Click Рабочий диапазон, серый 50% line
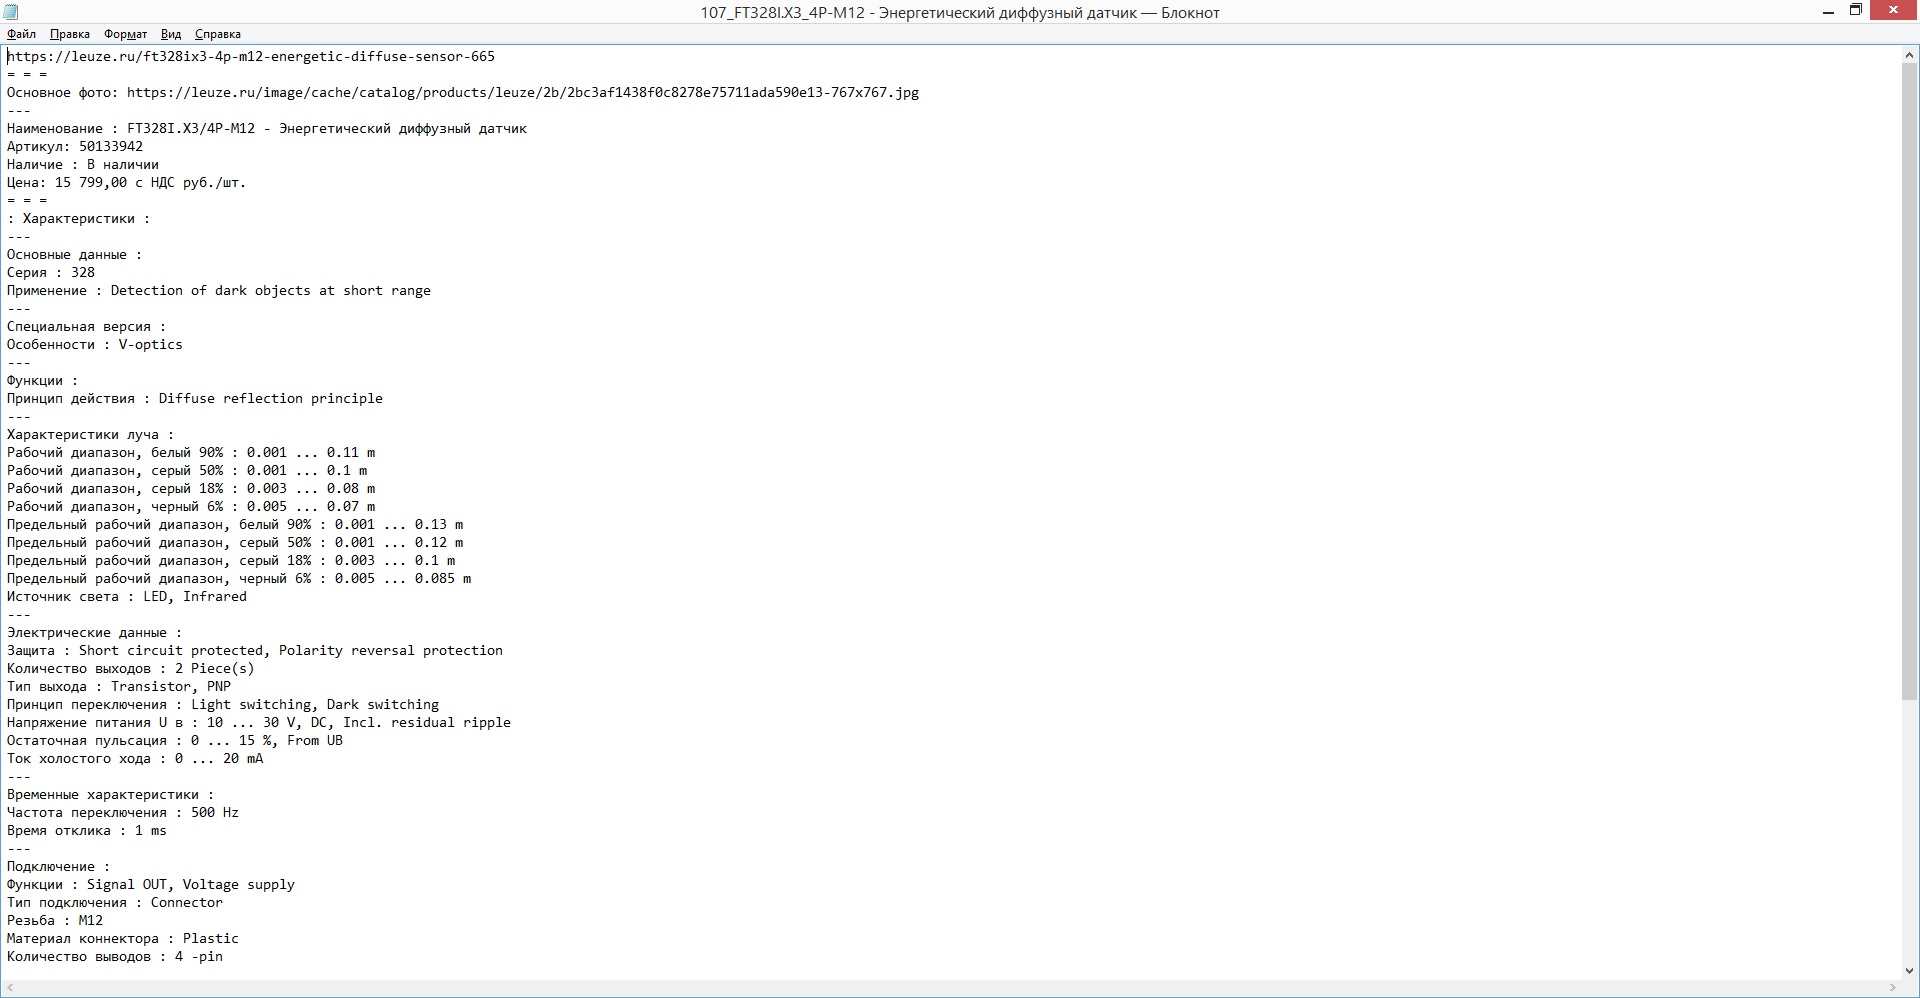The height and width of the screenshot is (998, 1920). click(x=187, y=470)
